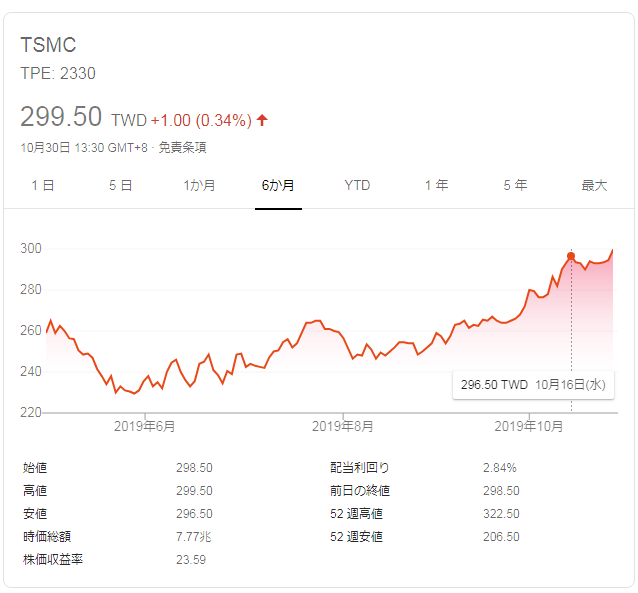Select the 1日 time range tab

(43, 185)
